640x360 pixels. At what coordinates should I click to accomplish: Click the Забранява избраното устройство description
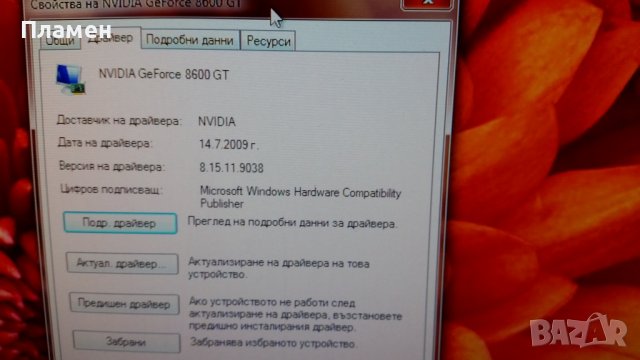pyautogui.click(x=273, y=343)
